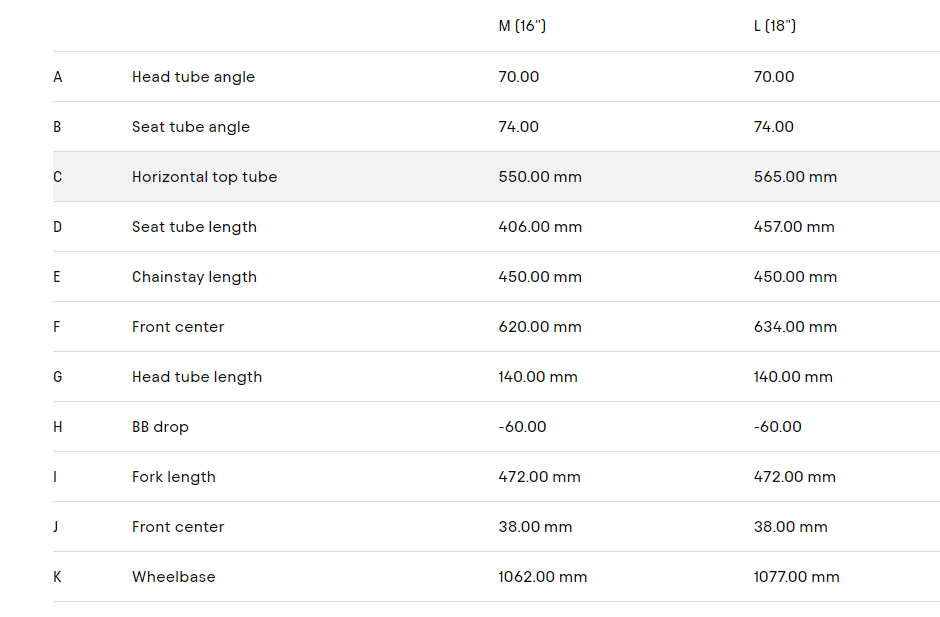Select the 620.00 mm front center value
The width and height of the screenshot is (940, 617).
click(x=540, y=327)
